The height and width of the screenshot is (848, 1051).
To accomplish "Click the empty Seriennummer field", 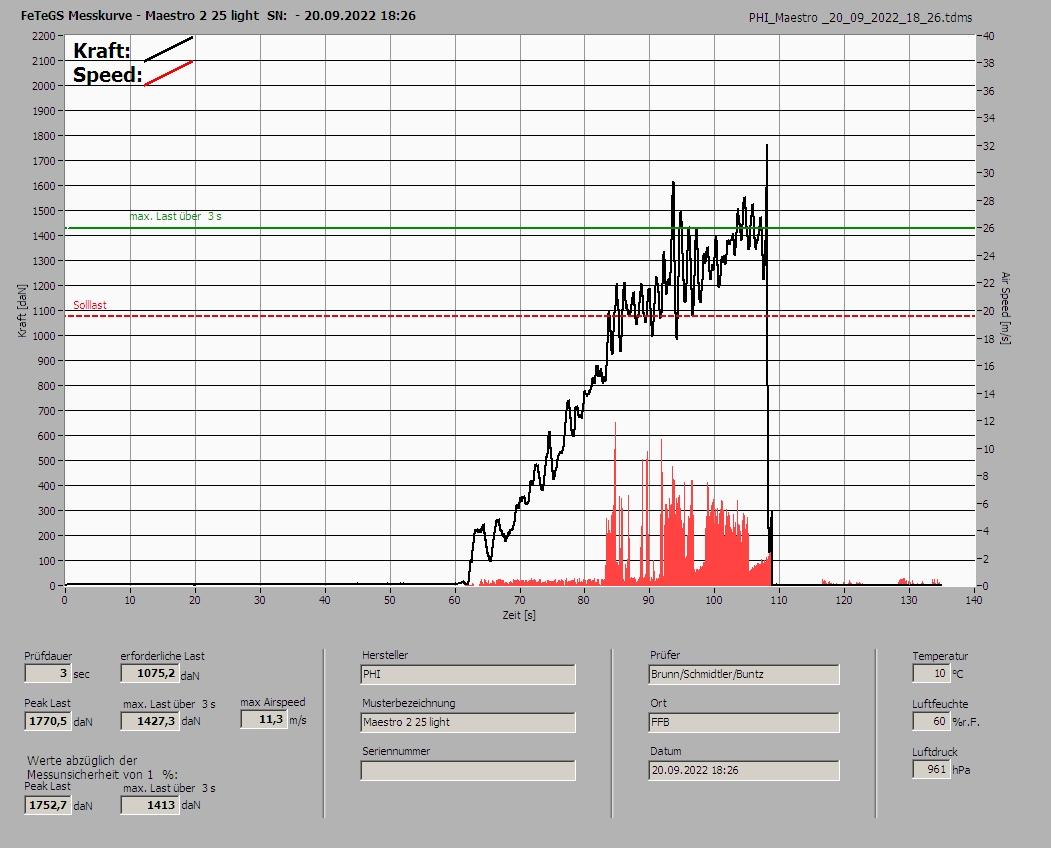I will coord(468,770).
